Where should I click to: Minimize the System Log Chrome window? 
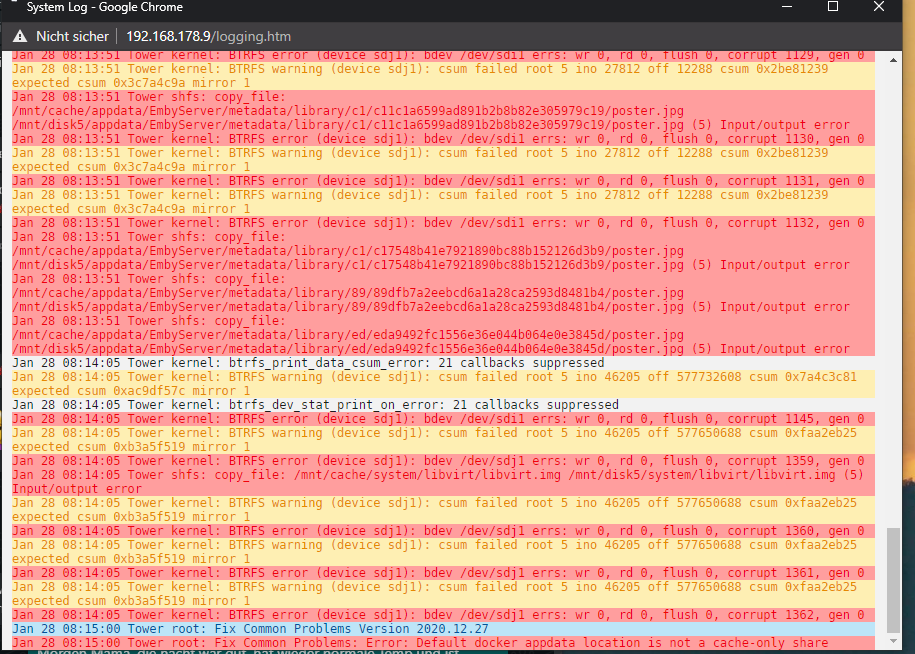[787, 7]
